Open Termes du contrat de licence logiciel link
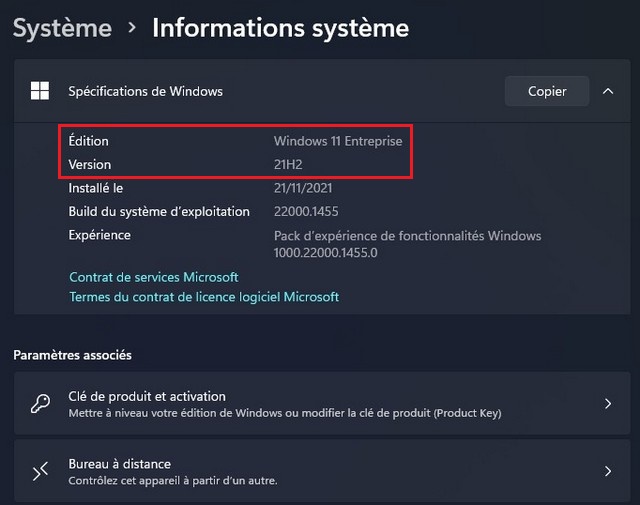Image resolution: width=640 pixels, height=505 pixels. pos(204,297)
